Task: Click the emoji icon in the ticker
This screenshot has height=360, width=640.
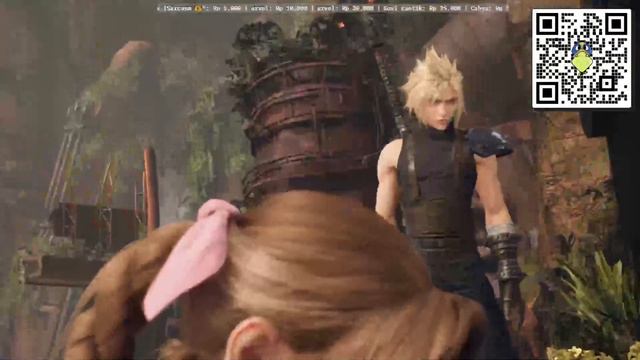Action: click(x=199, y=8)
